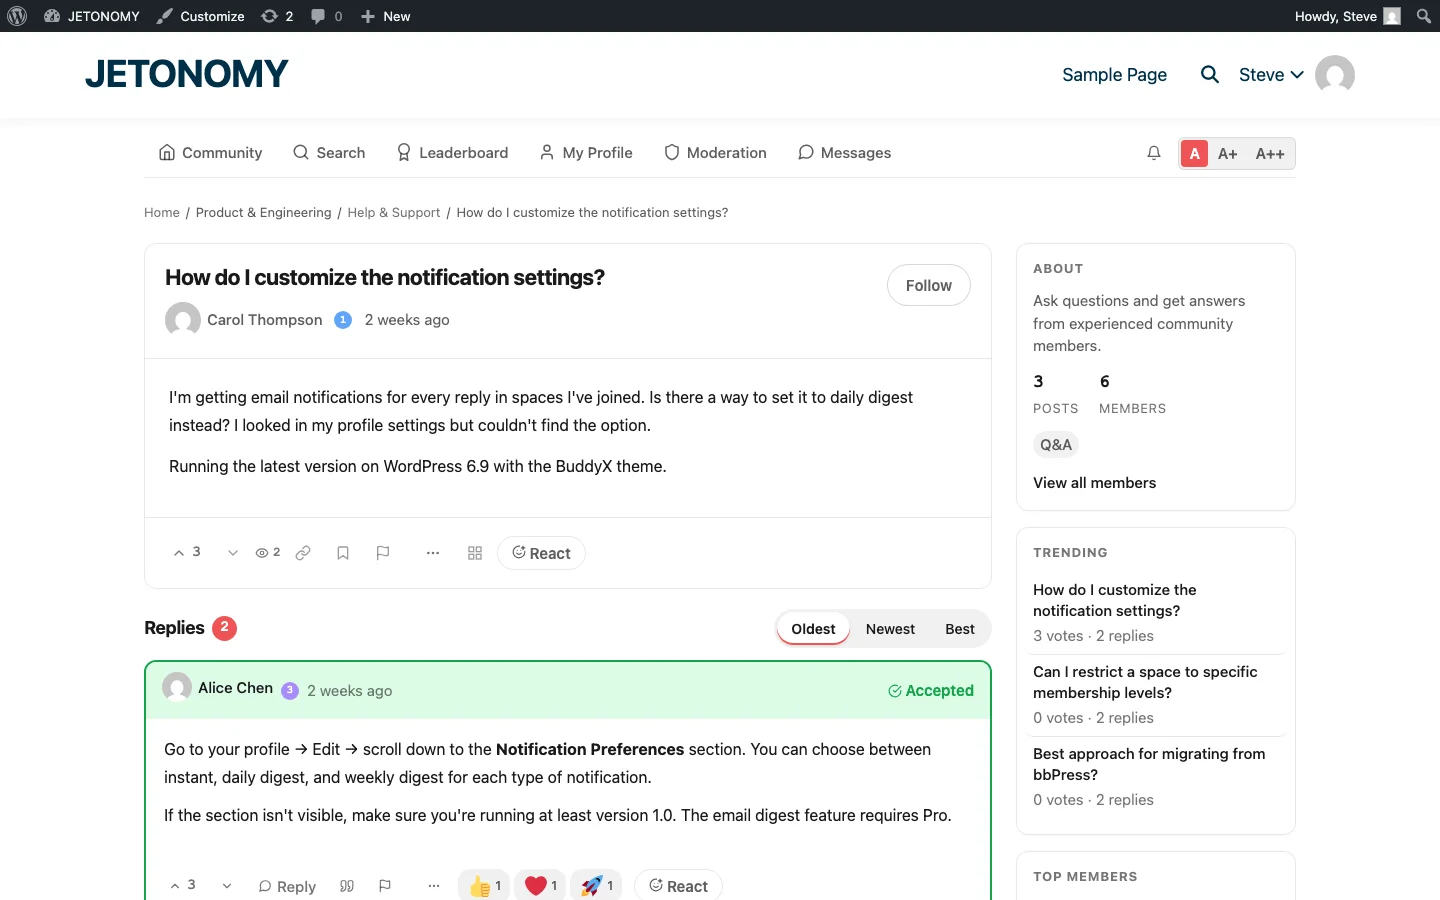
Task: Switch replies sorting to Newest
Action: pos(889,629)
